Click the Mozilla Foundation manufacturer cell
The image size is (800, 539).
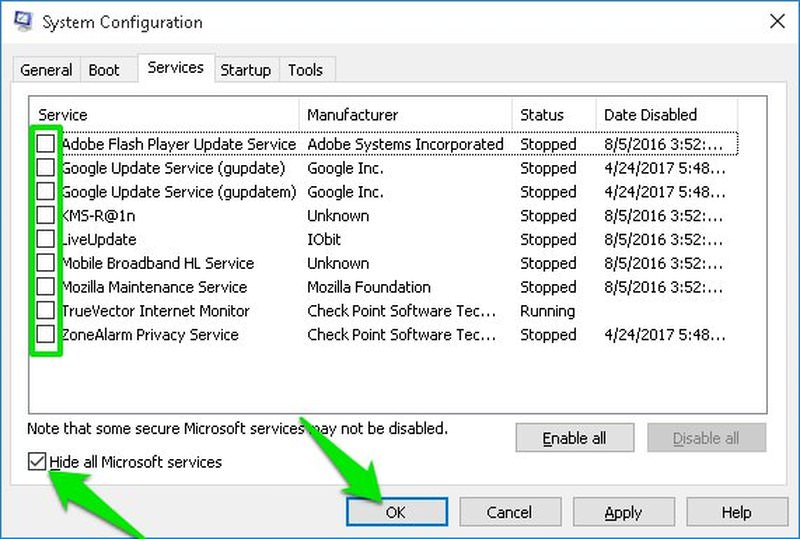coord(368,287)
